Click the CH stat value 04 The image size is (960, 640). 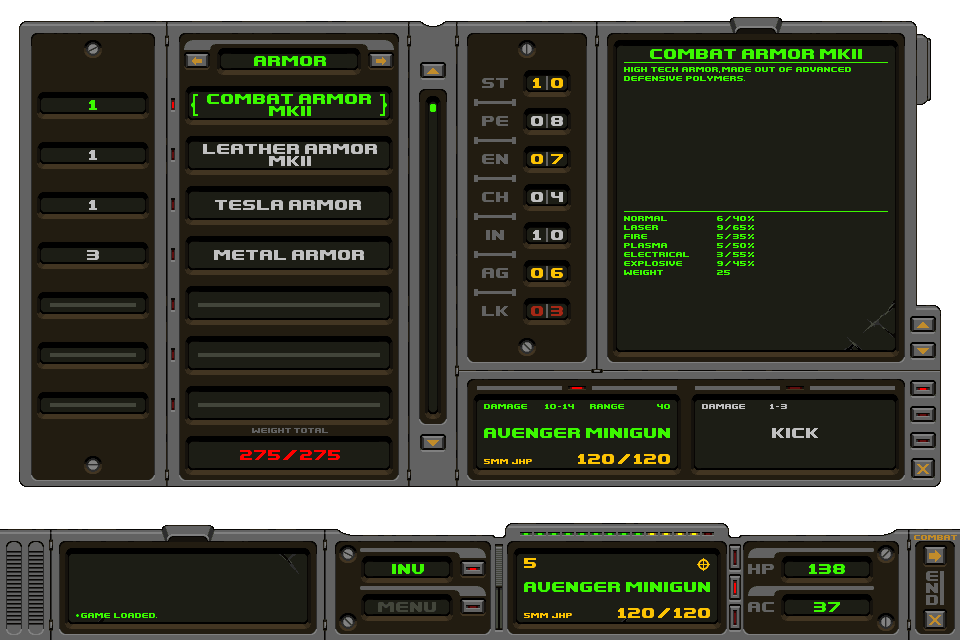[547, 197]
